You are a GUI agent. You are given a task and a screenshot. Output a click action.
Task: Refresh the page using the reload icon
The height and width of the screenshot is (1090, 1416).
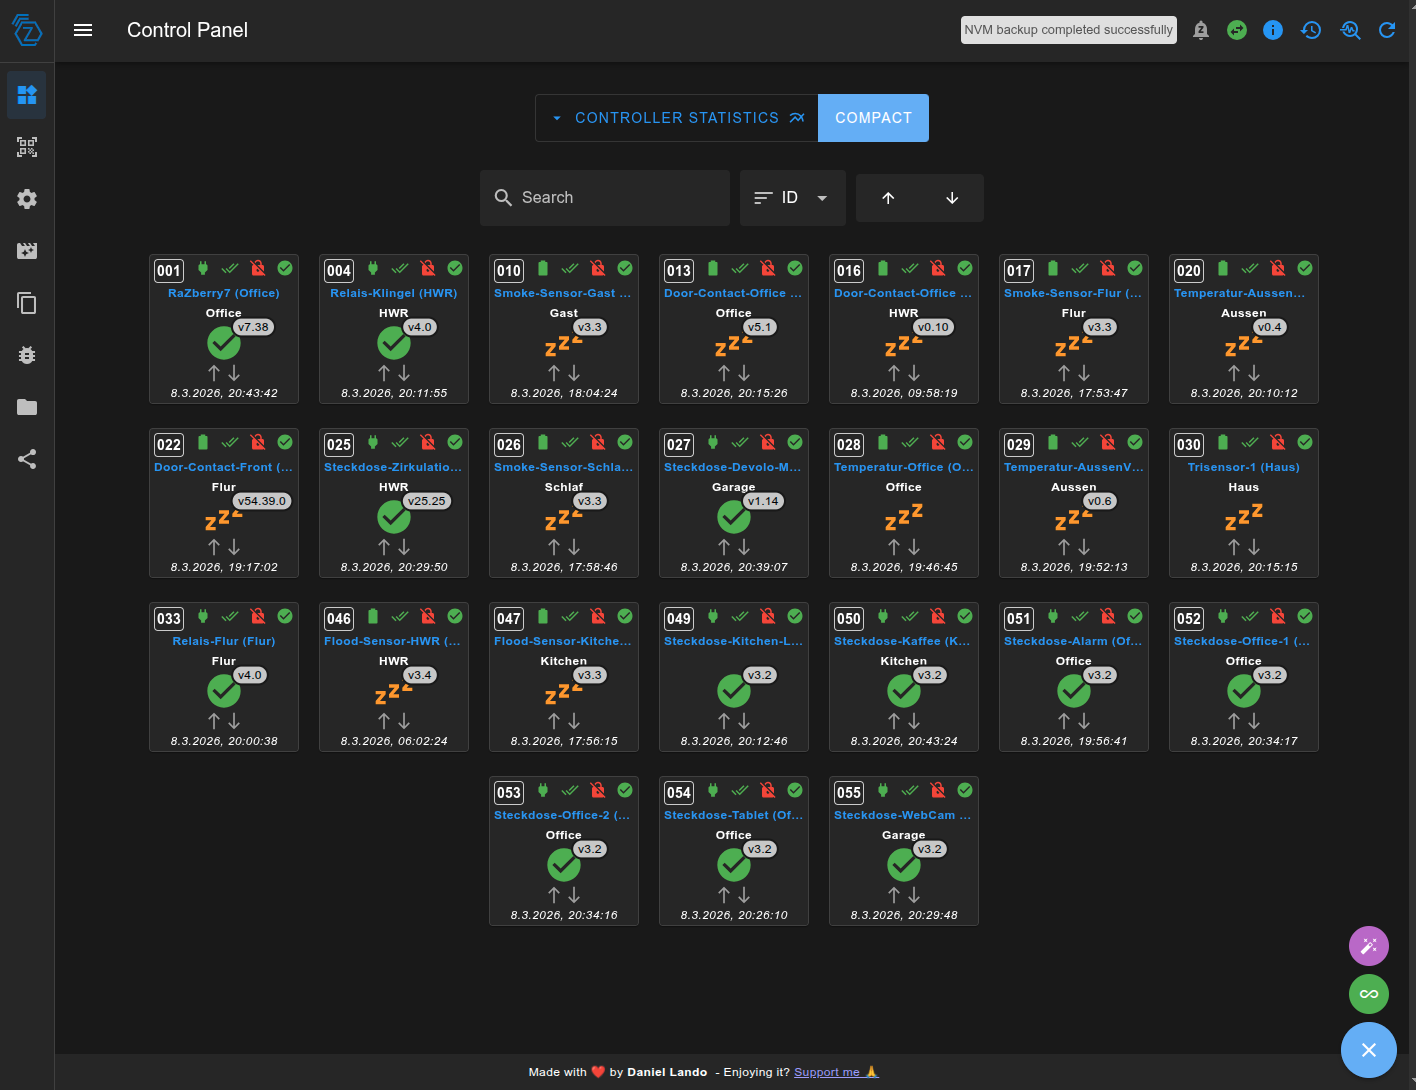[1387, 30]
